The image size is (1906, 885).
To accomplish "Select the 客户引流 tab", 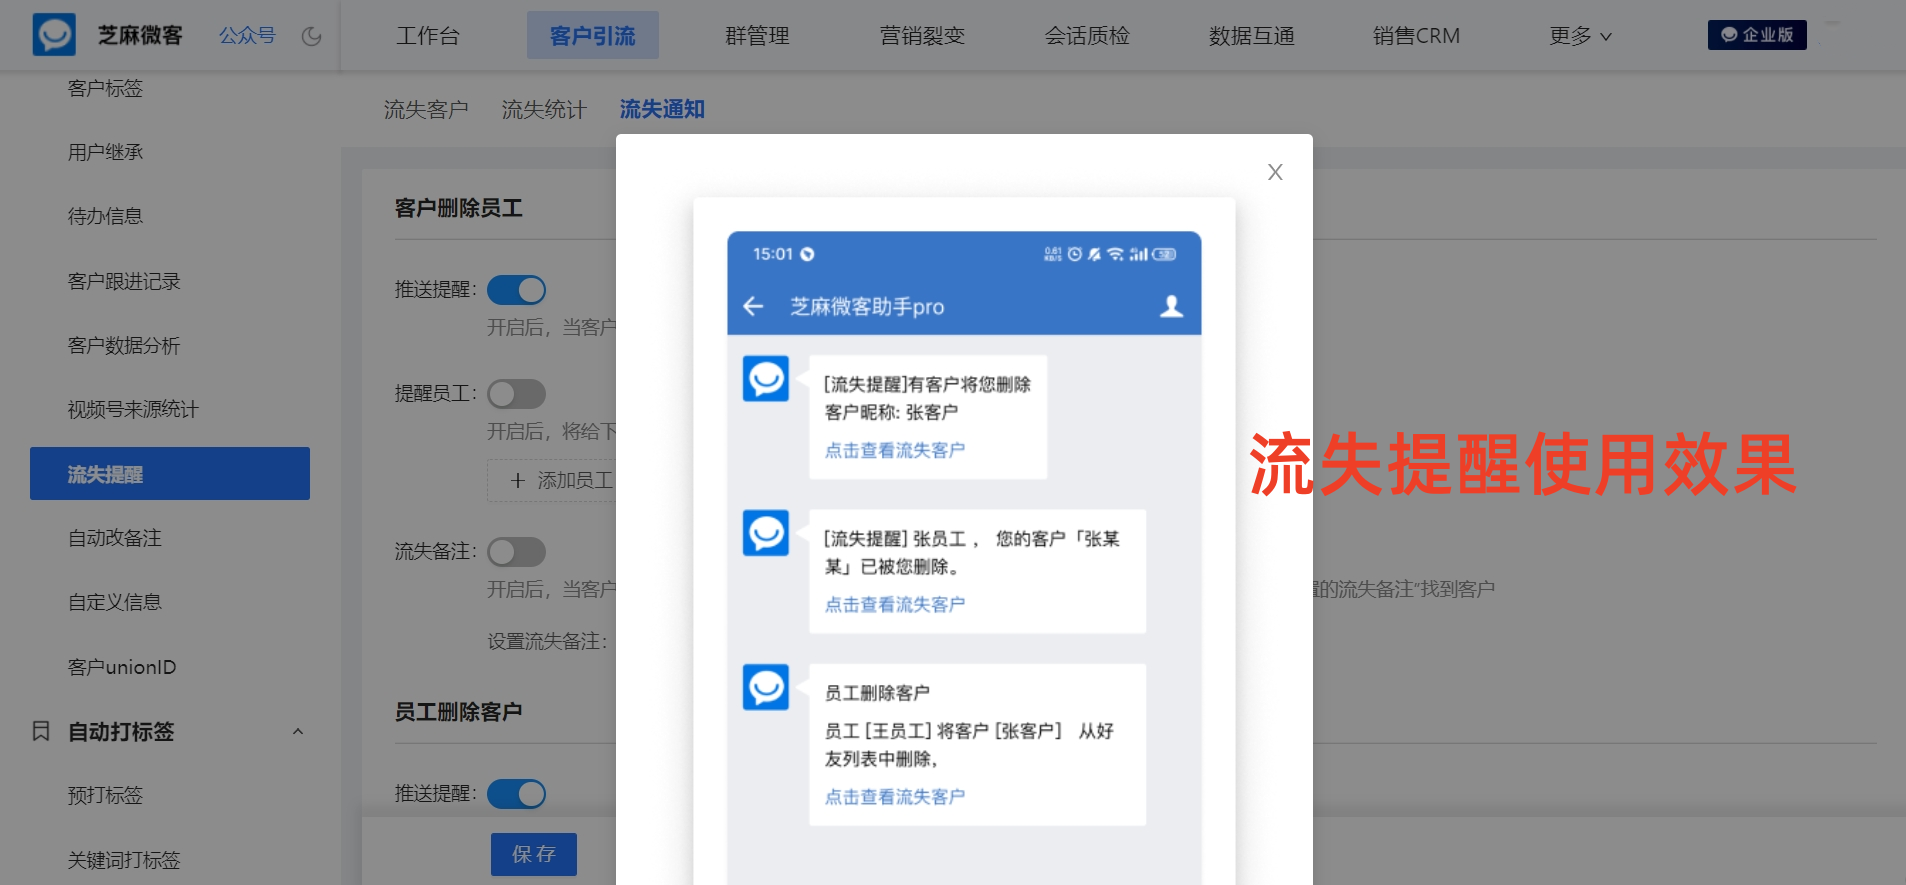I will [x=593, y=36].
